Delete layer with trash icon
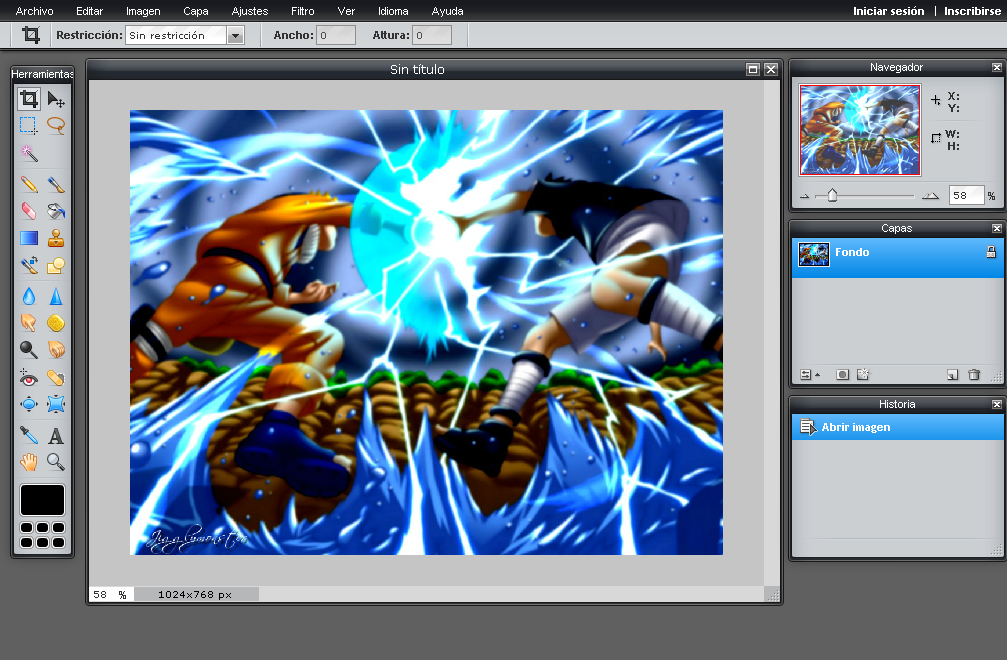The image size is (1007, 660). (974, 374)
